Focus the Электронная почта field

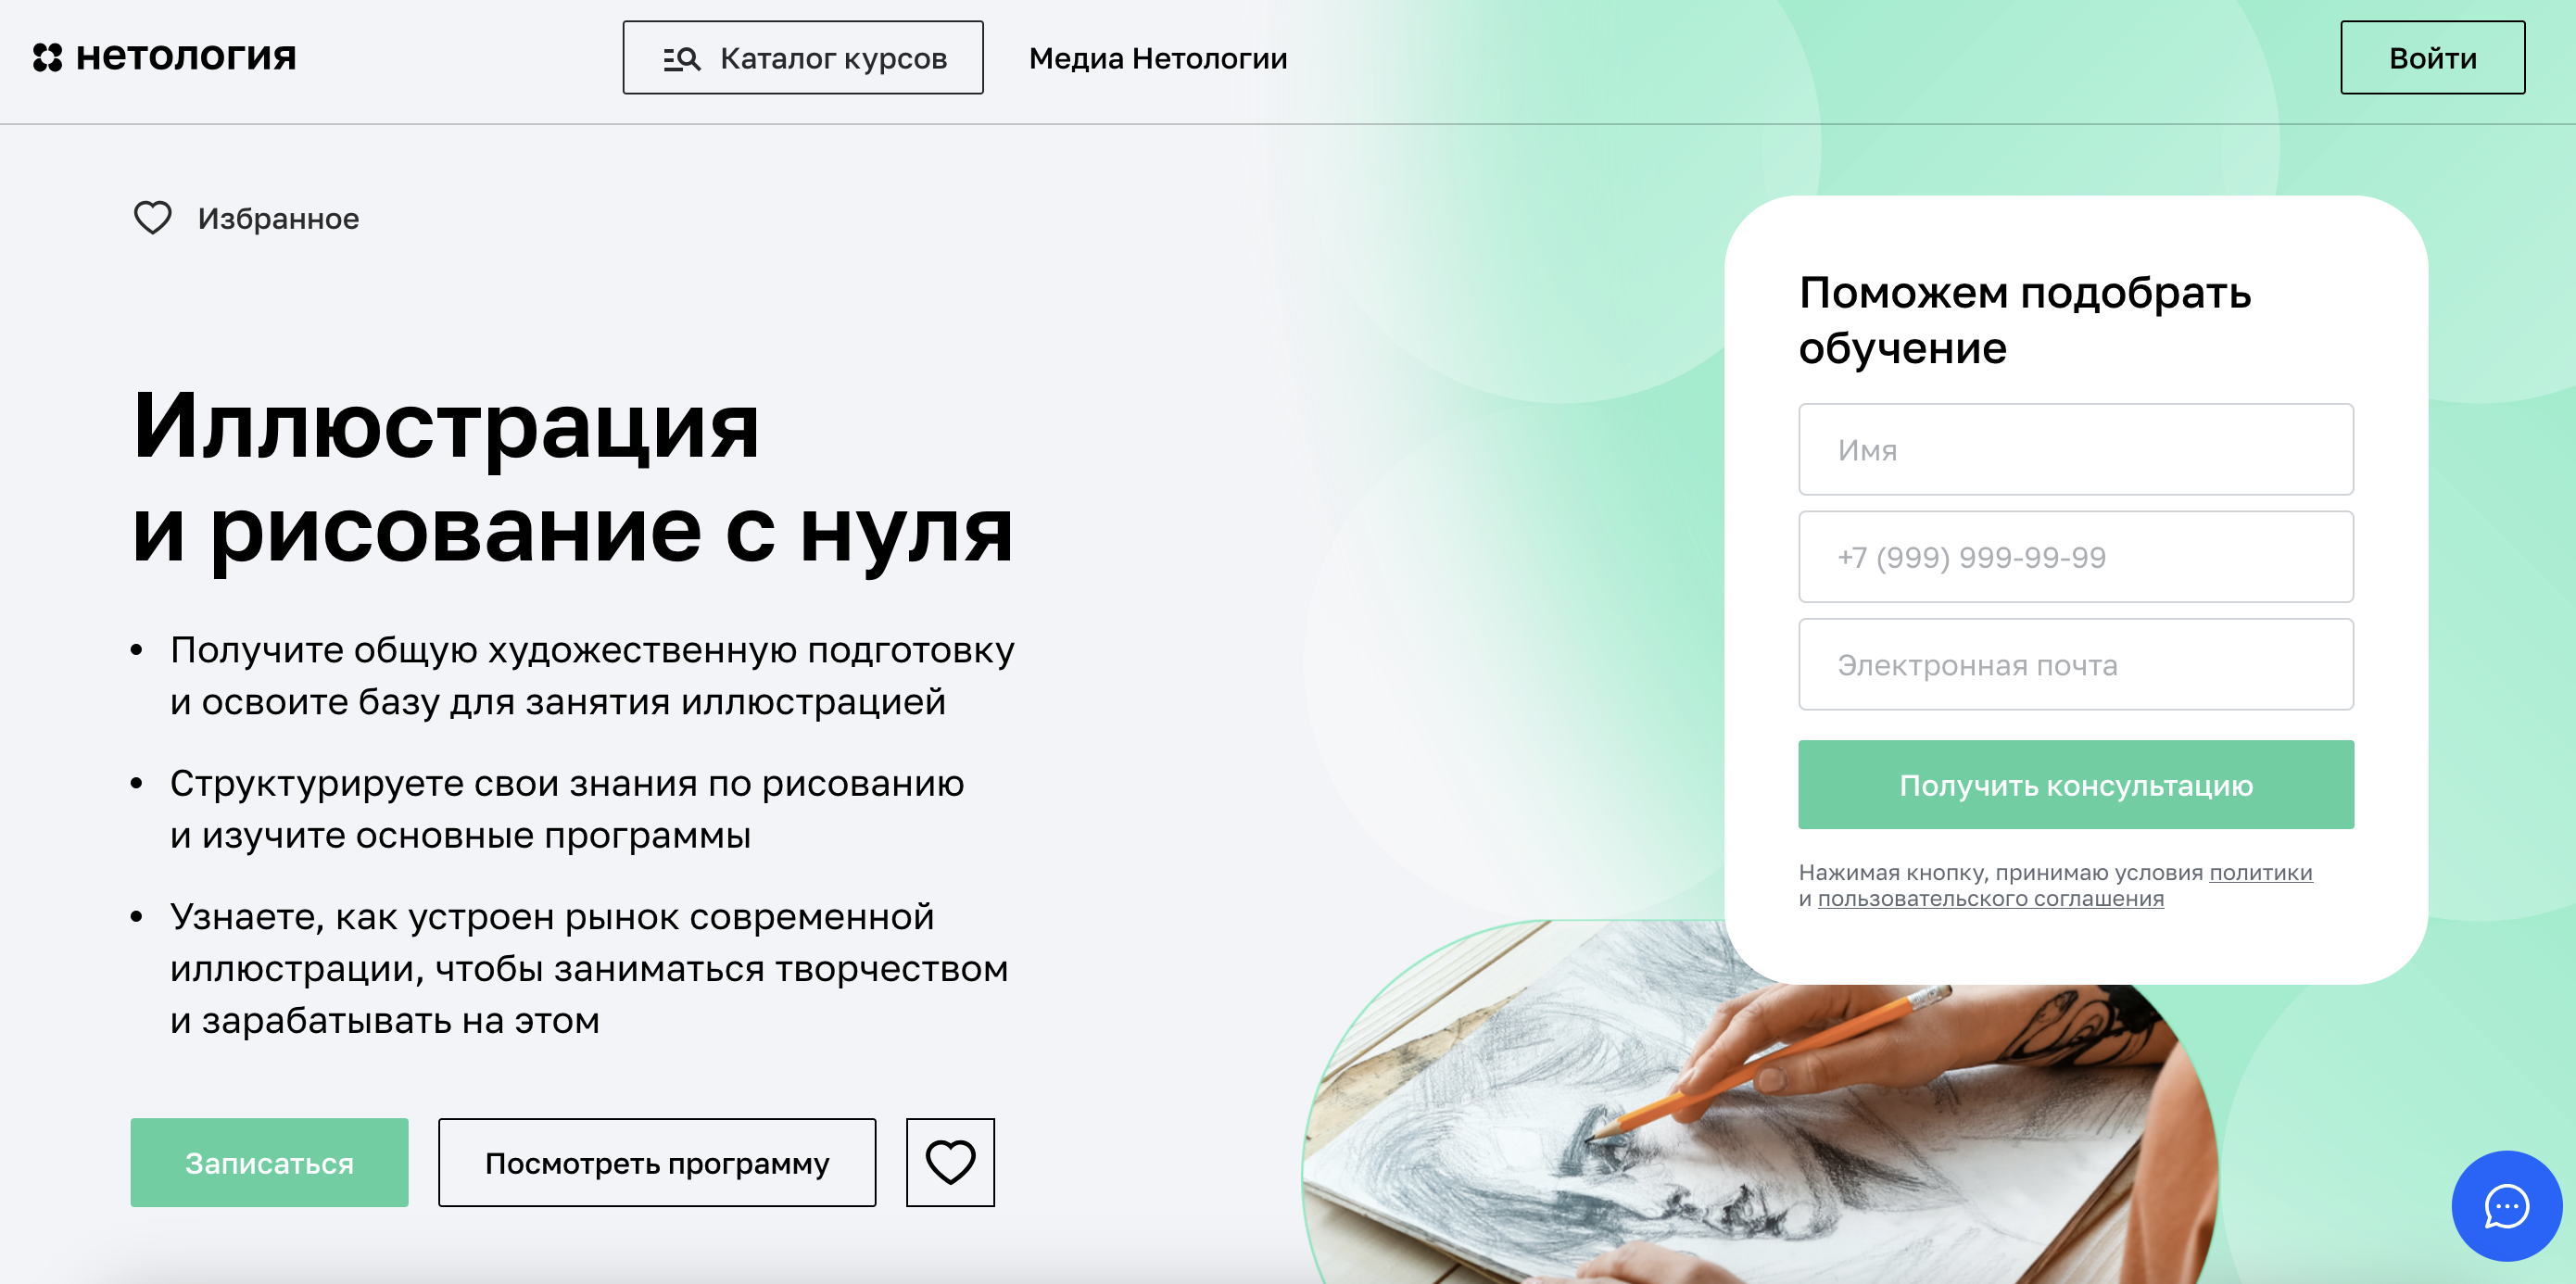pyautogui.click(x=2076, y=664)
